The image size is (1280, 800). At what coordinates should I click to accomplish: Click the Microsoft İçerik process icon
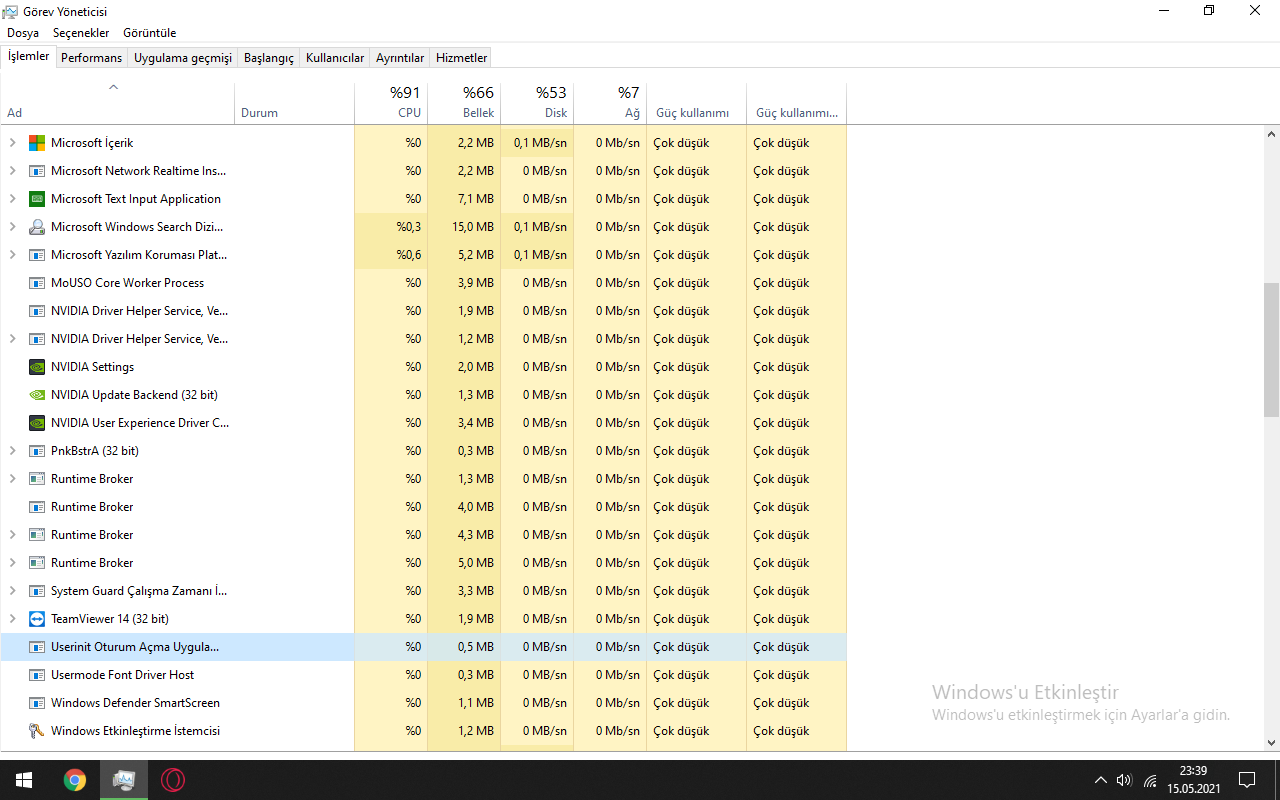click(x=37, y=143)
